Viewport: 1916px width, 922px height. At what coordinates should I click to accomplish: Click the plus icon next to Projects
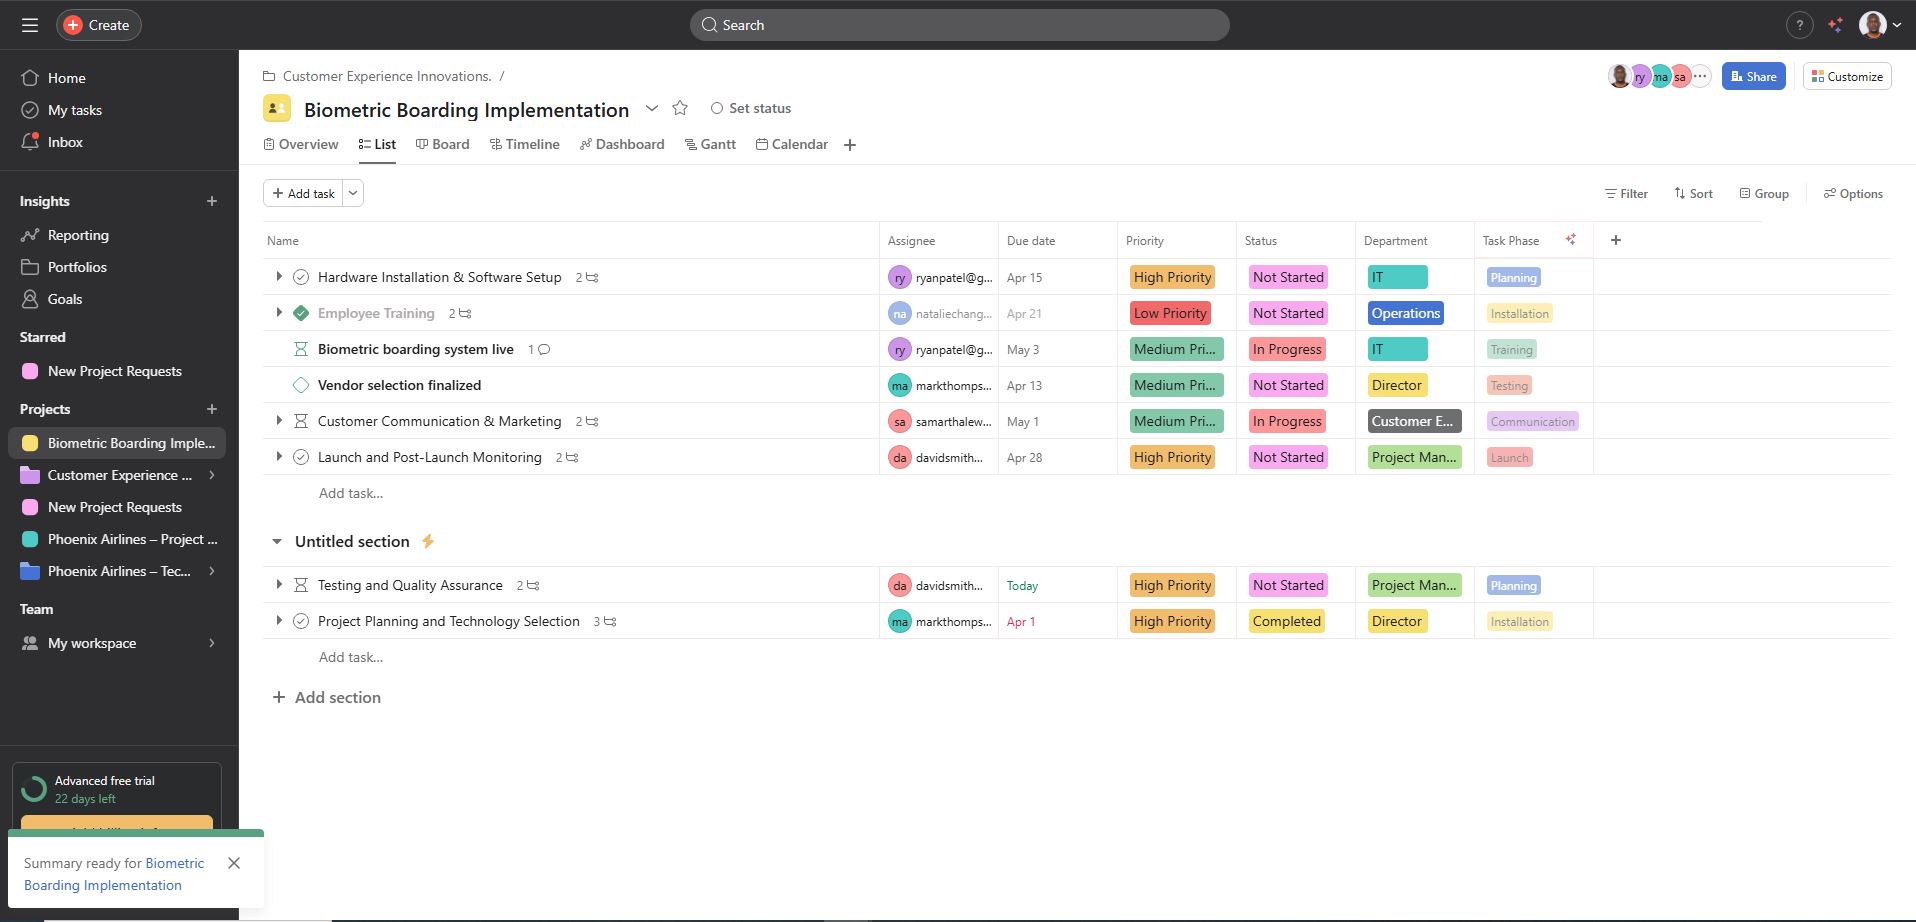tap(212, 409)
